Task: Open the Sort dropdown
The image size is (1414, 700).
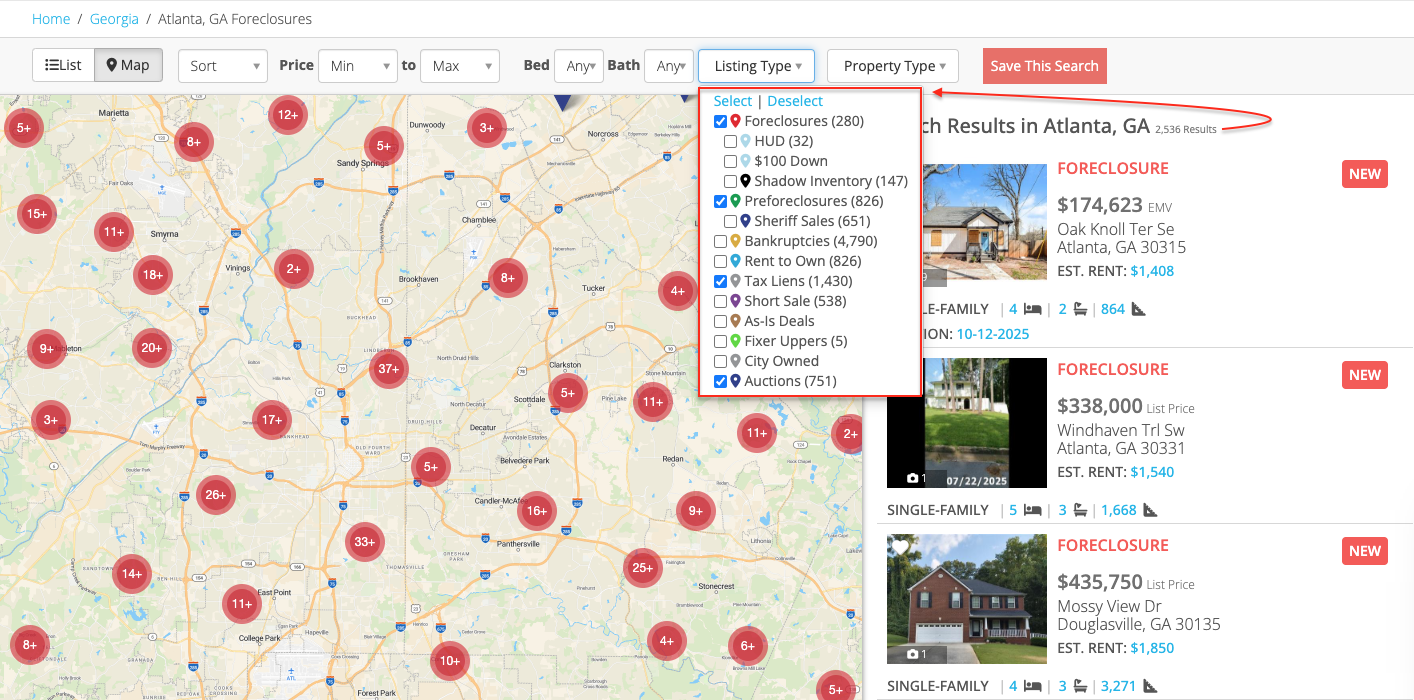Action: pos(222,65)
